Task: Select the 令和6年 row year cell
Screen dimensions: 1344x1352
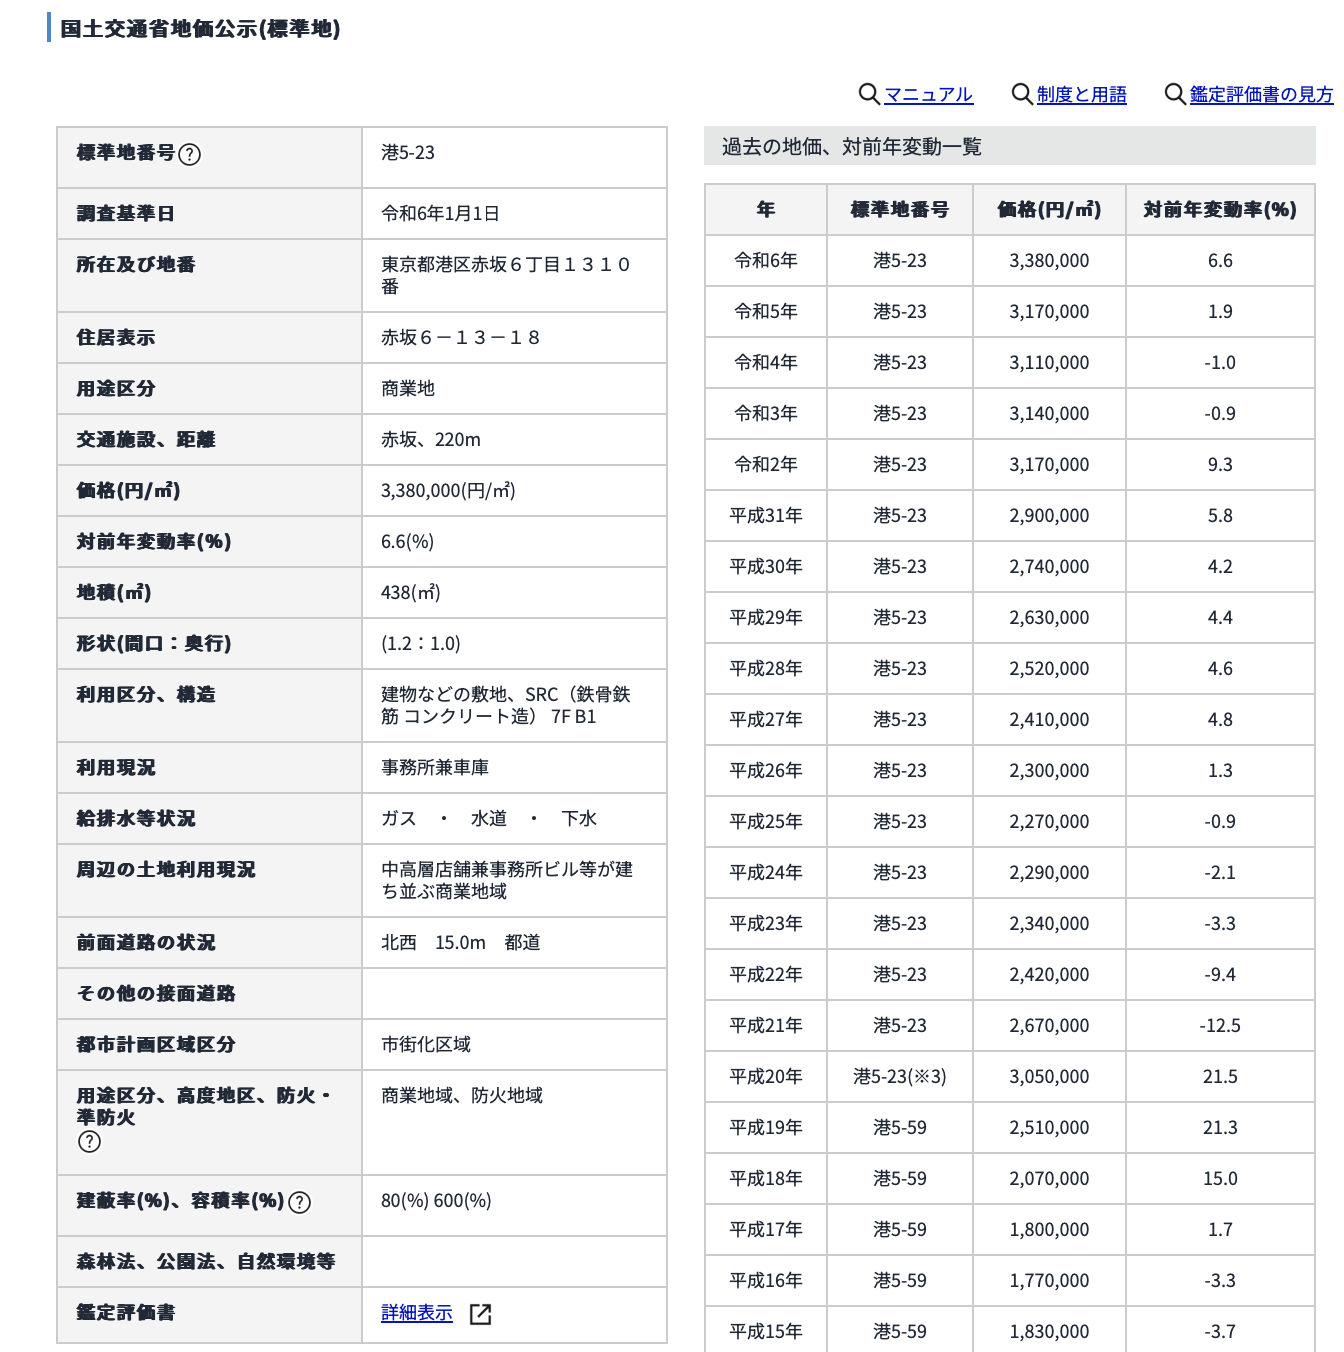Action: (766, 261)
